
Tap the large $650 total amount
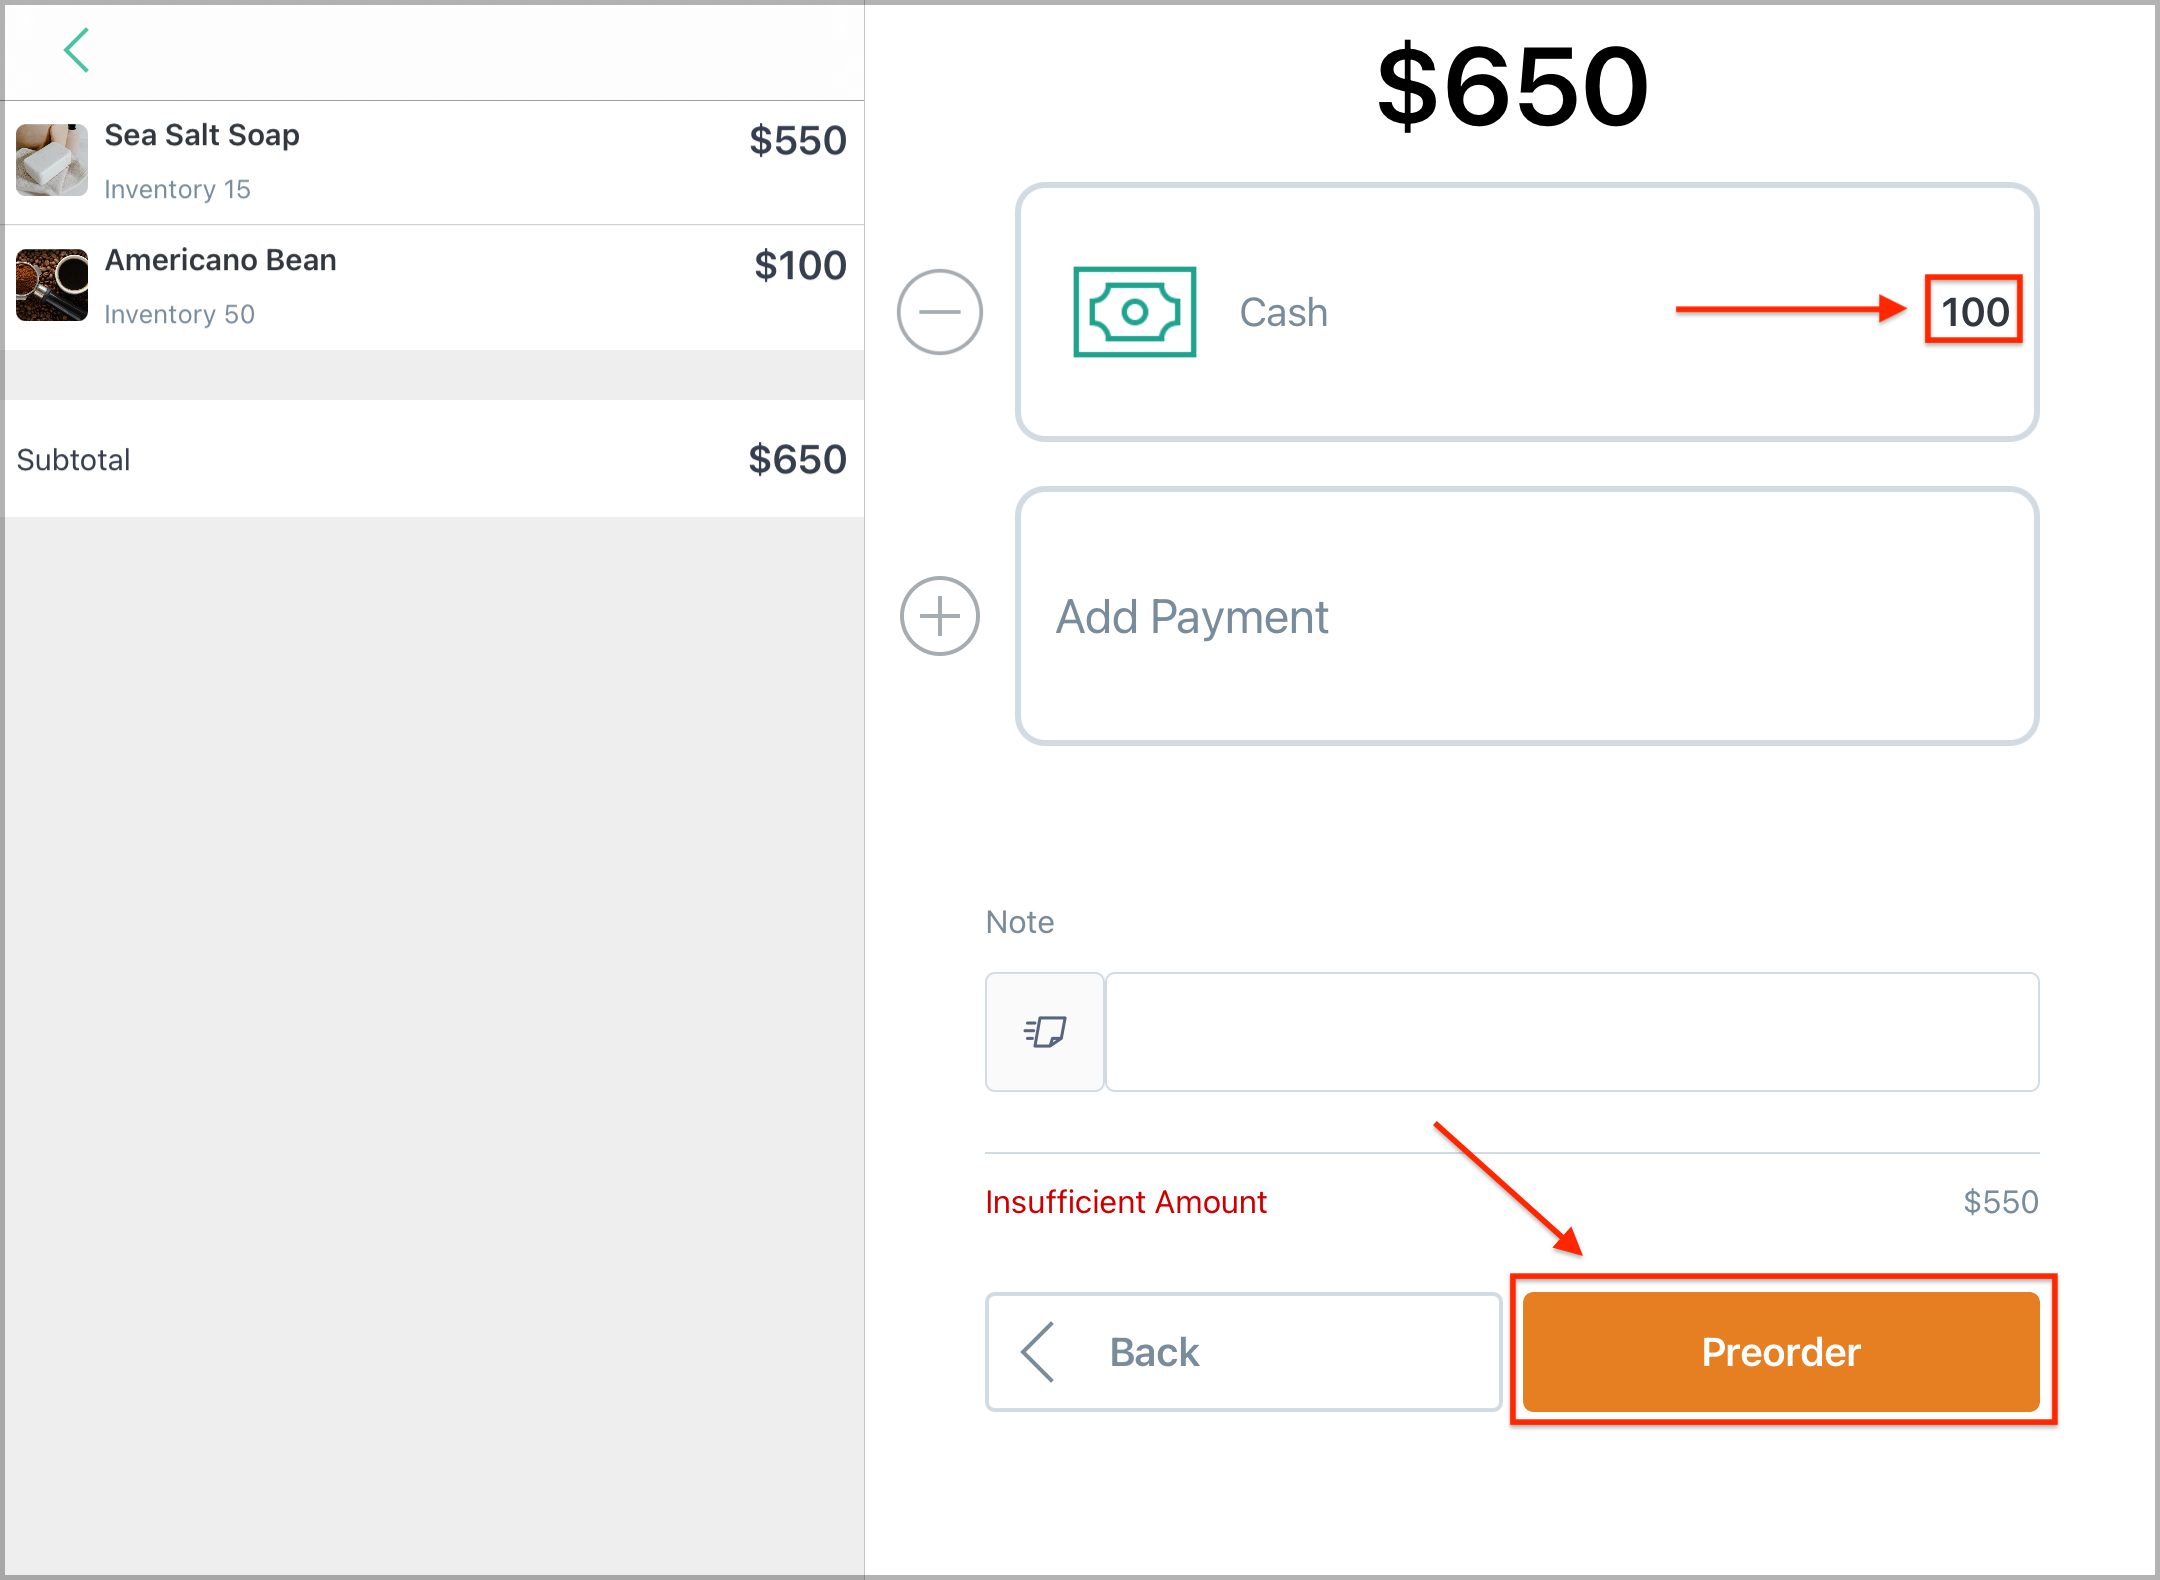tap(1512, 87)
